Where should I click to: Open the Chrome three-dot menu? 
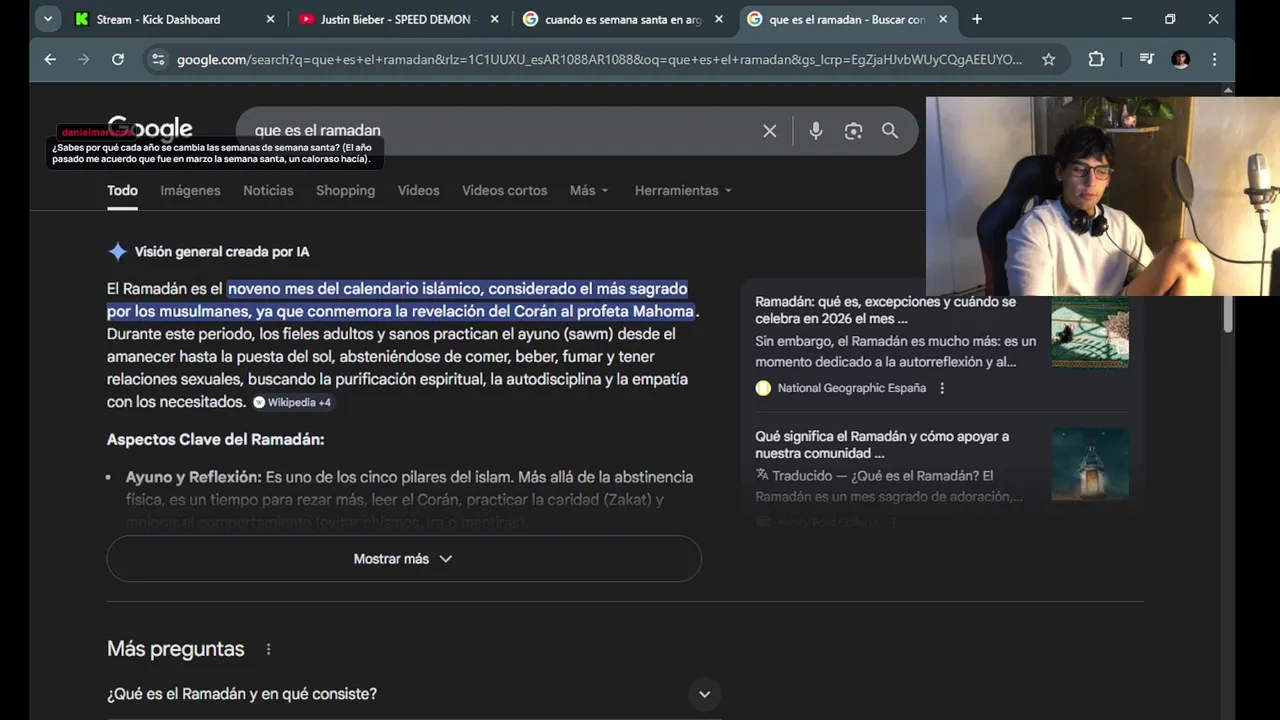pos(1214,59)
